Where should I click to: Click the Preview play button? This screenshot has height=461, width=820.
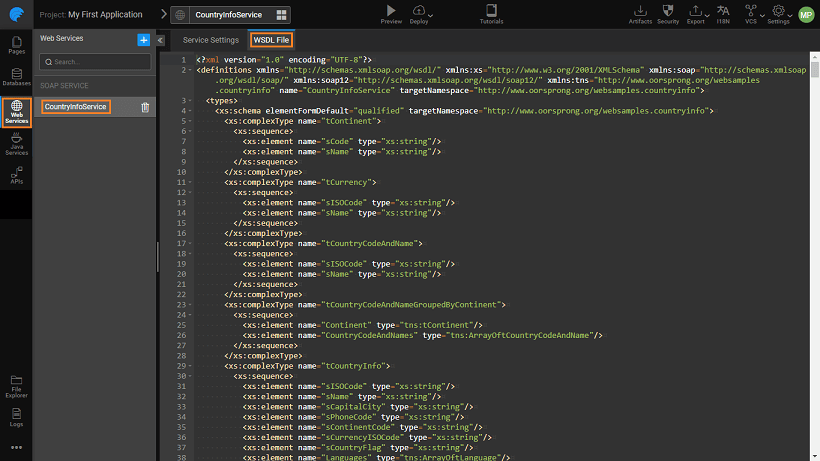tap(391, 11)
